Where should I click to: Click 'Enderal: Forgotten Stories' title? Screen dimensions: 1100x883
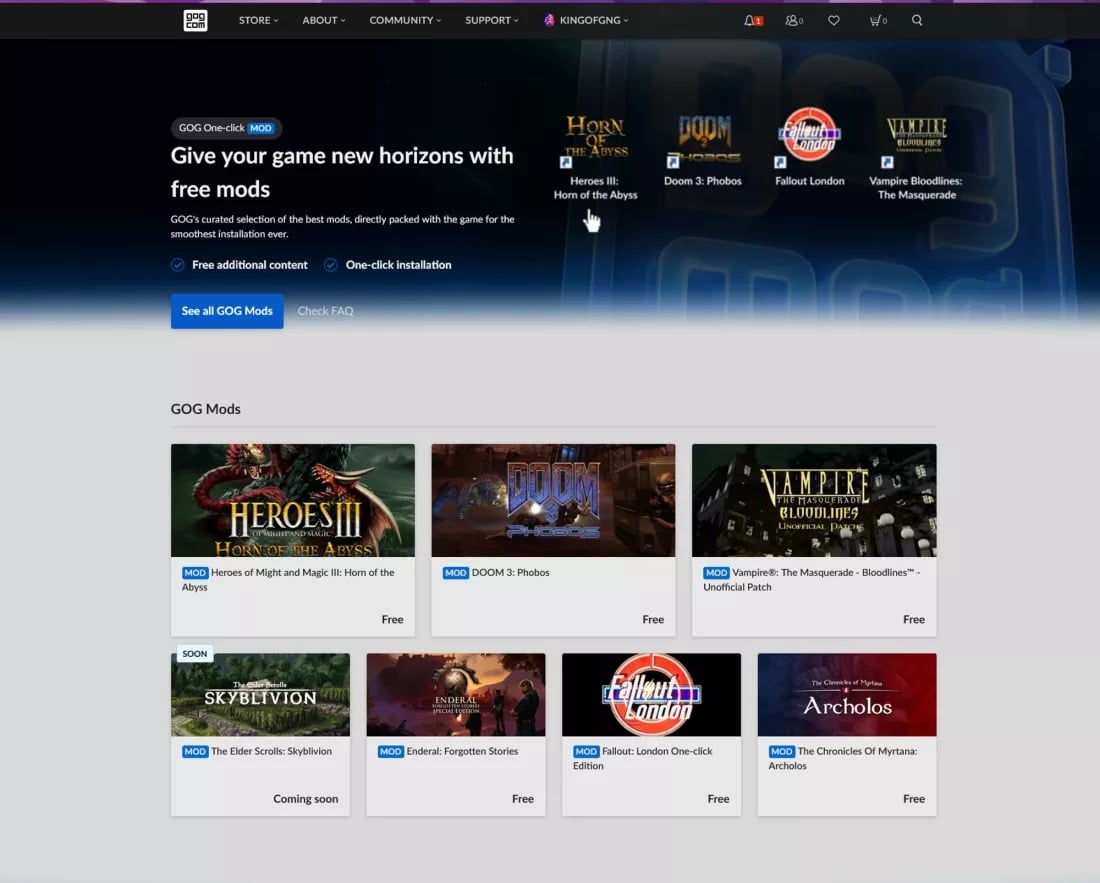462,752
